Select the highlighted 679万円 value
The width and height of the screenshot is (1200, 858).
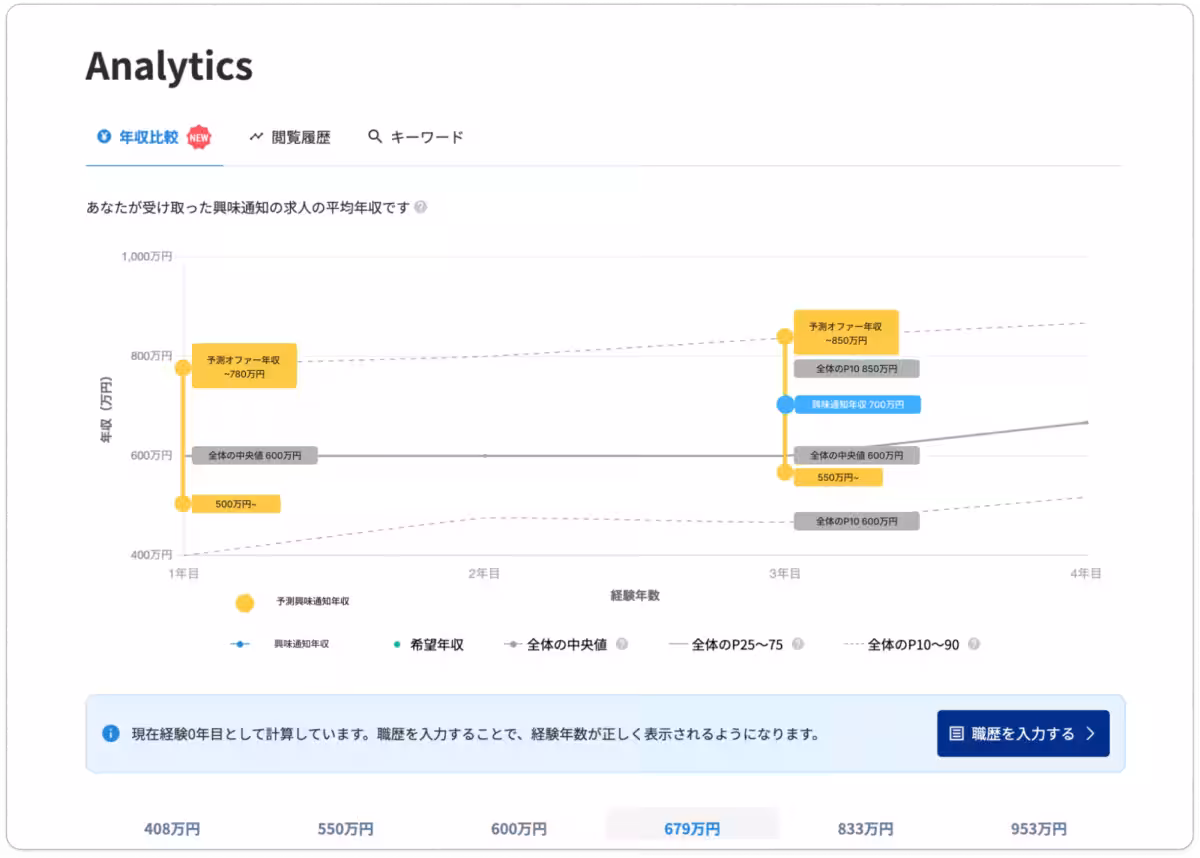point(692,829)
